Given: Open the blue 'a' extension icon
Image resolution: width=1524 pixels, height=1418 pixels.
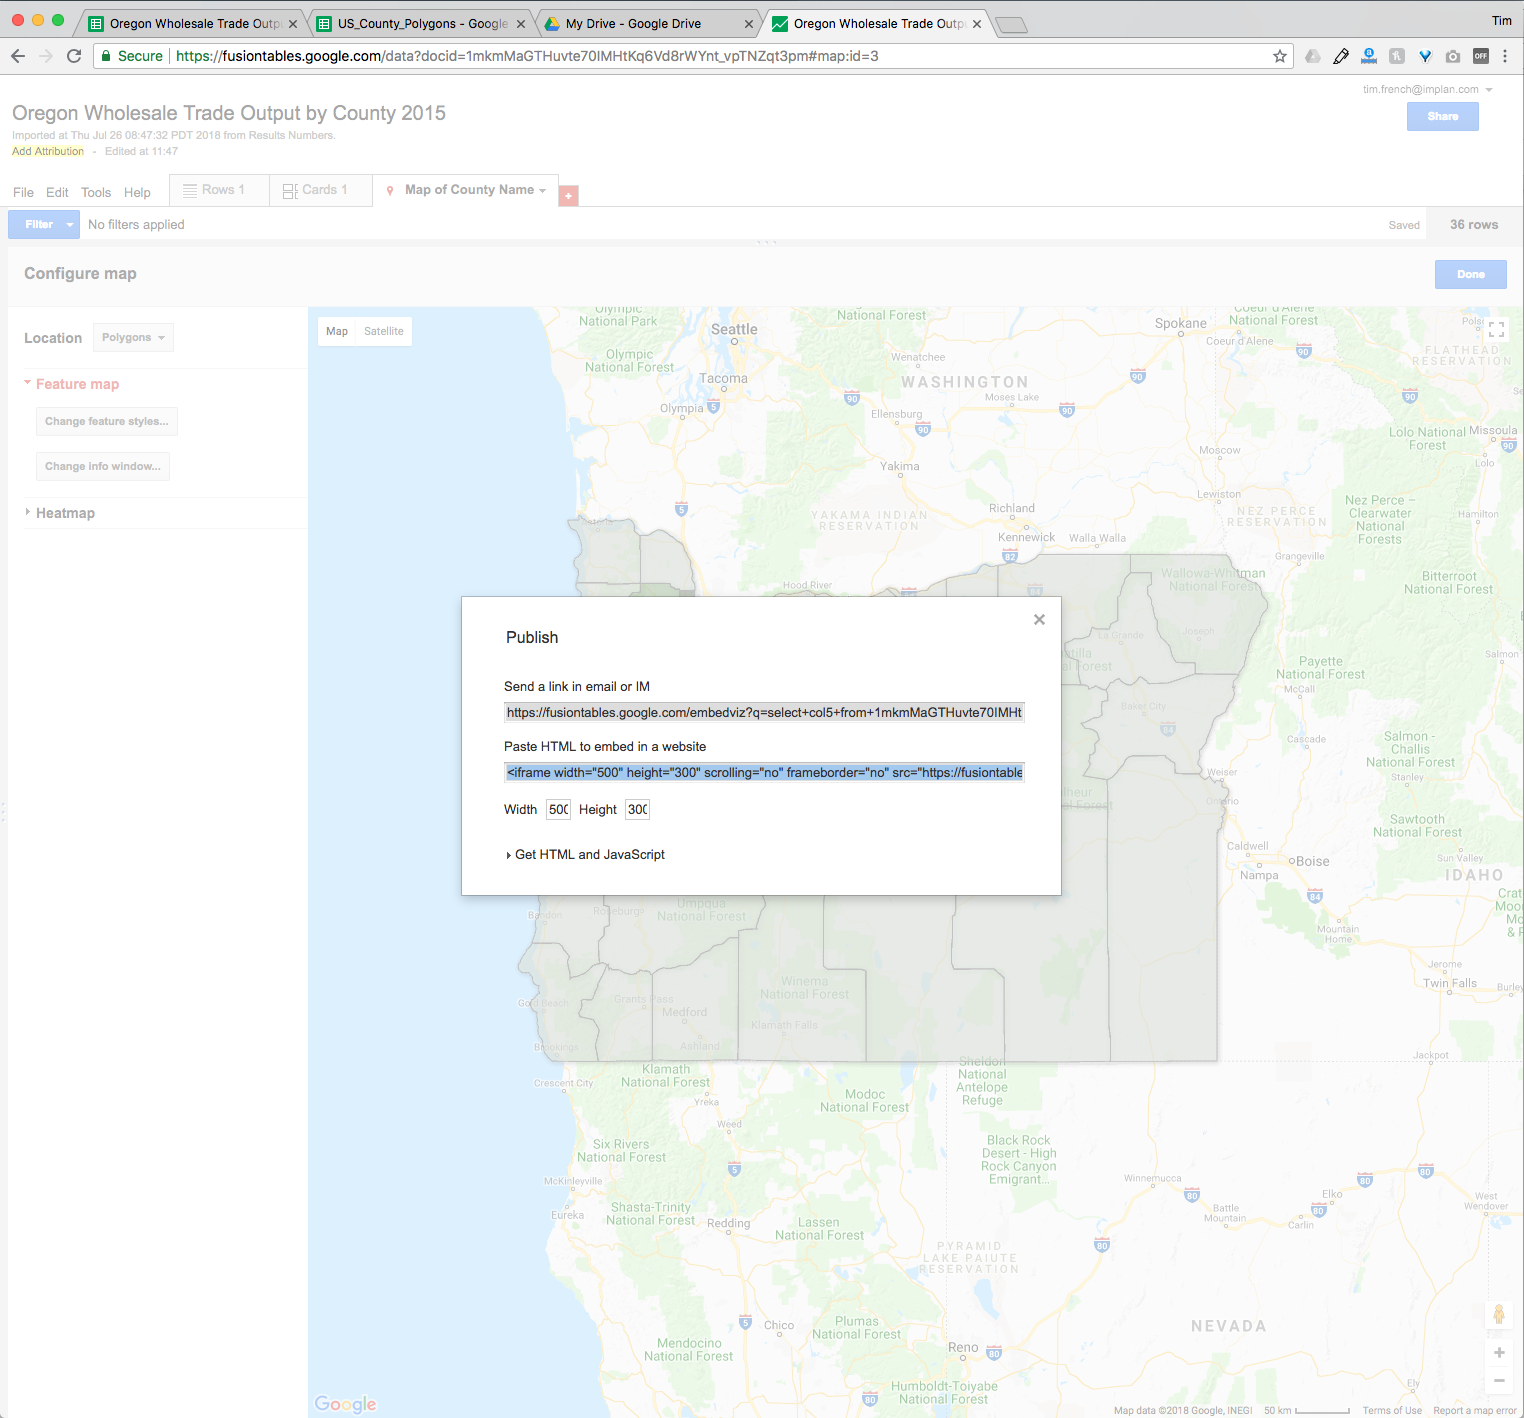Looking at the screenshot, I should click(1369, 56).
